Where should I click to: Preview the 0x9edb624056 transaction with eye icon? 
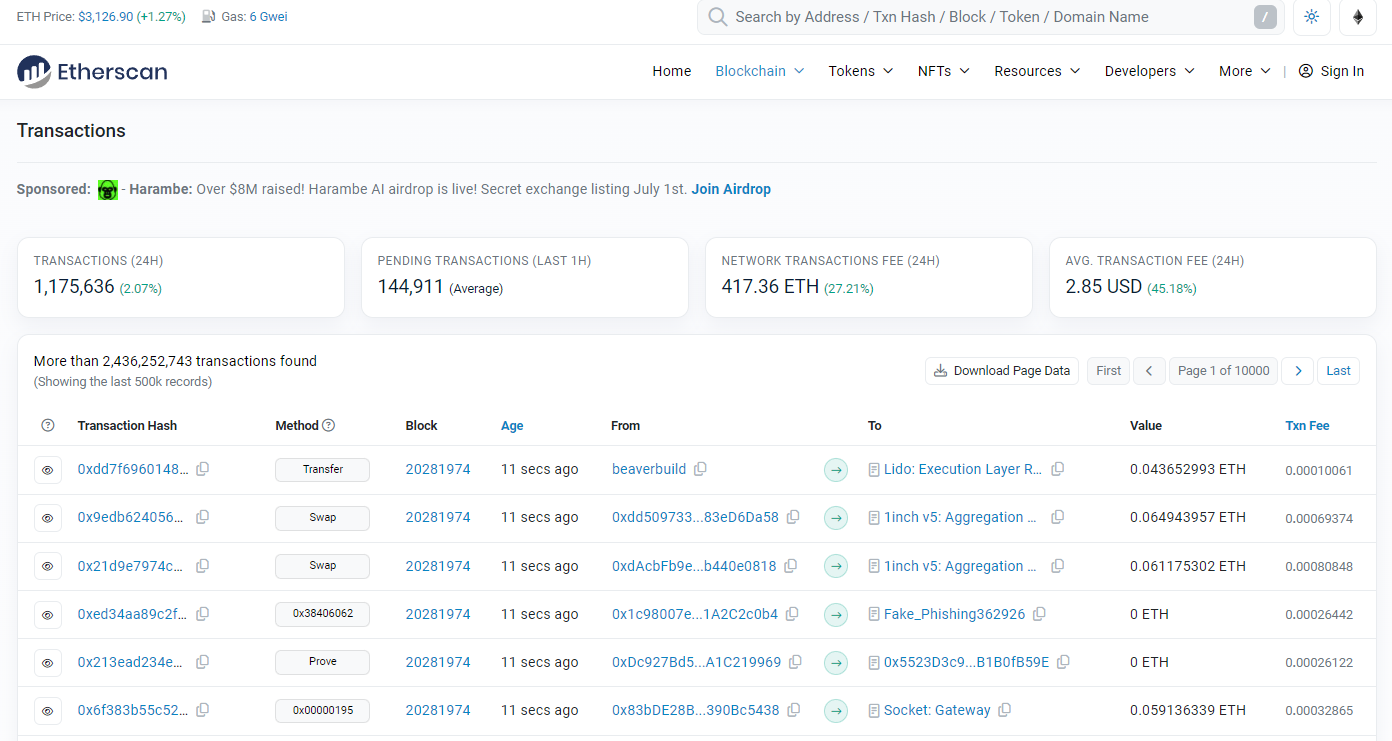click(x=48, y=518)
